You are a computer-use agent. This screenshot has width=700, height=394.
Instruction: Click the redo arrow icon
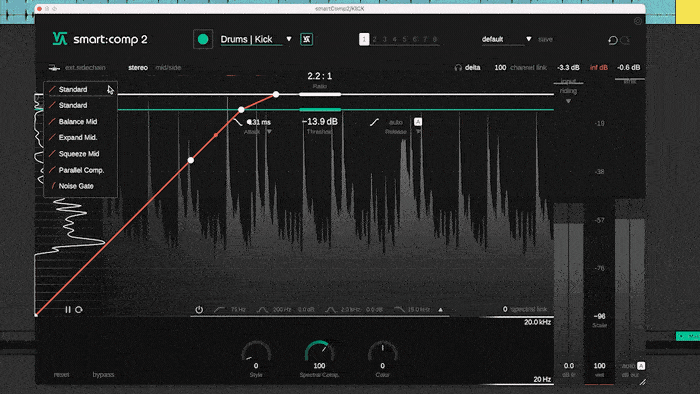tap(626, 40)
